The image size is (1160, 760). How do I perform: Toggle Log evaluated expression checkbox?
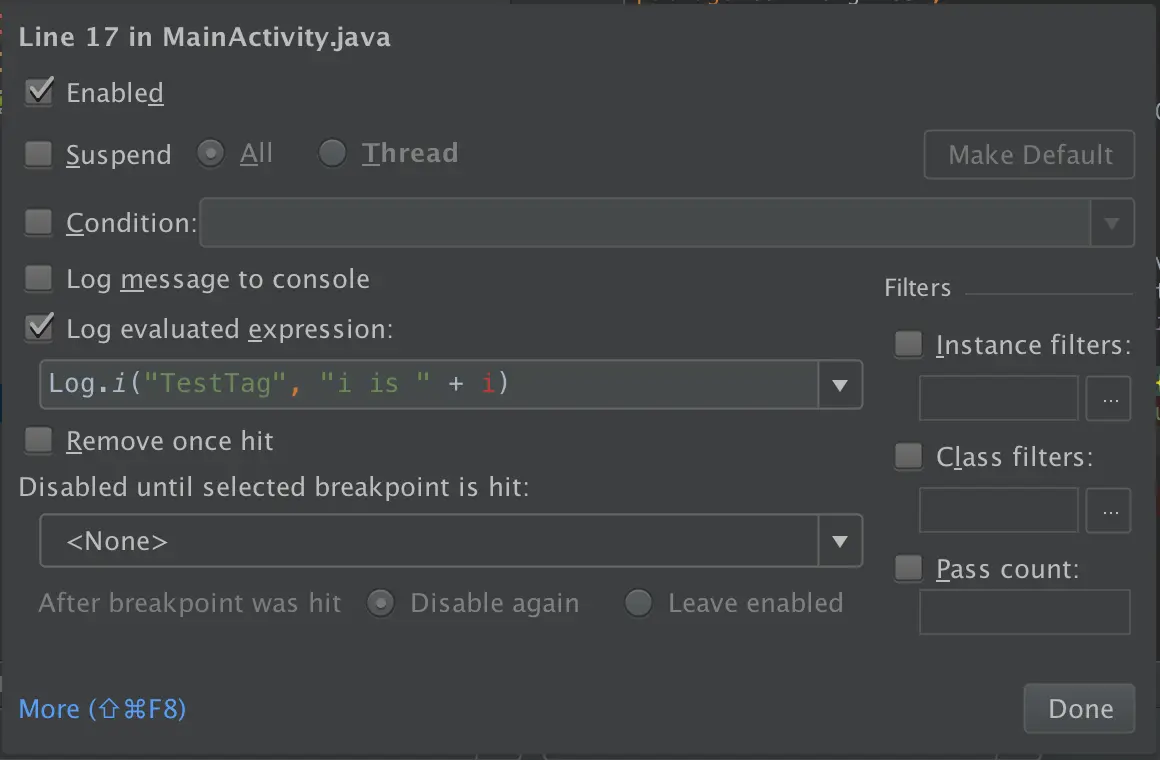39,327
